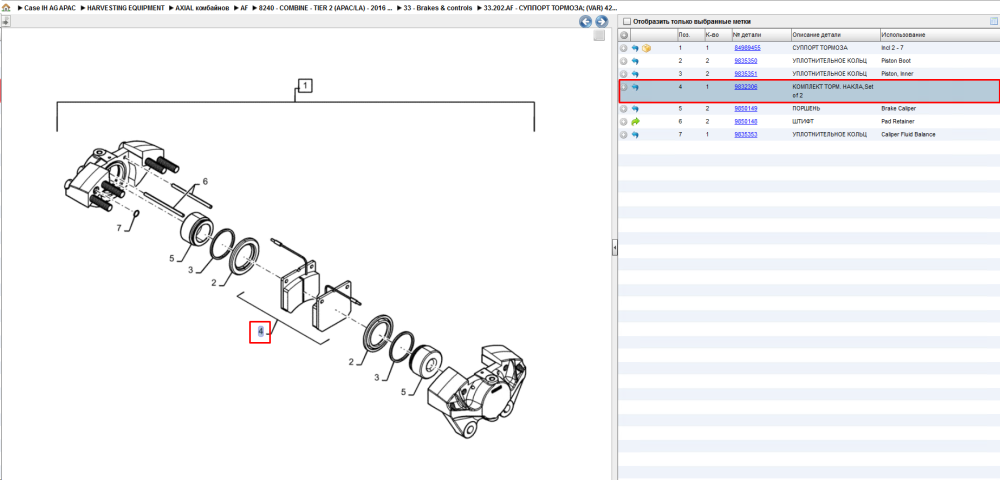
Task: Select 'СУППОРТ ТОРМОЗА' description cell
Action: coord(820,48)
